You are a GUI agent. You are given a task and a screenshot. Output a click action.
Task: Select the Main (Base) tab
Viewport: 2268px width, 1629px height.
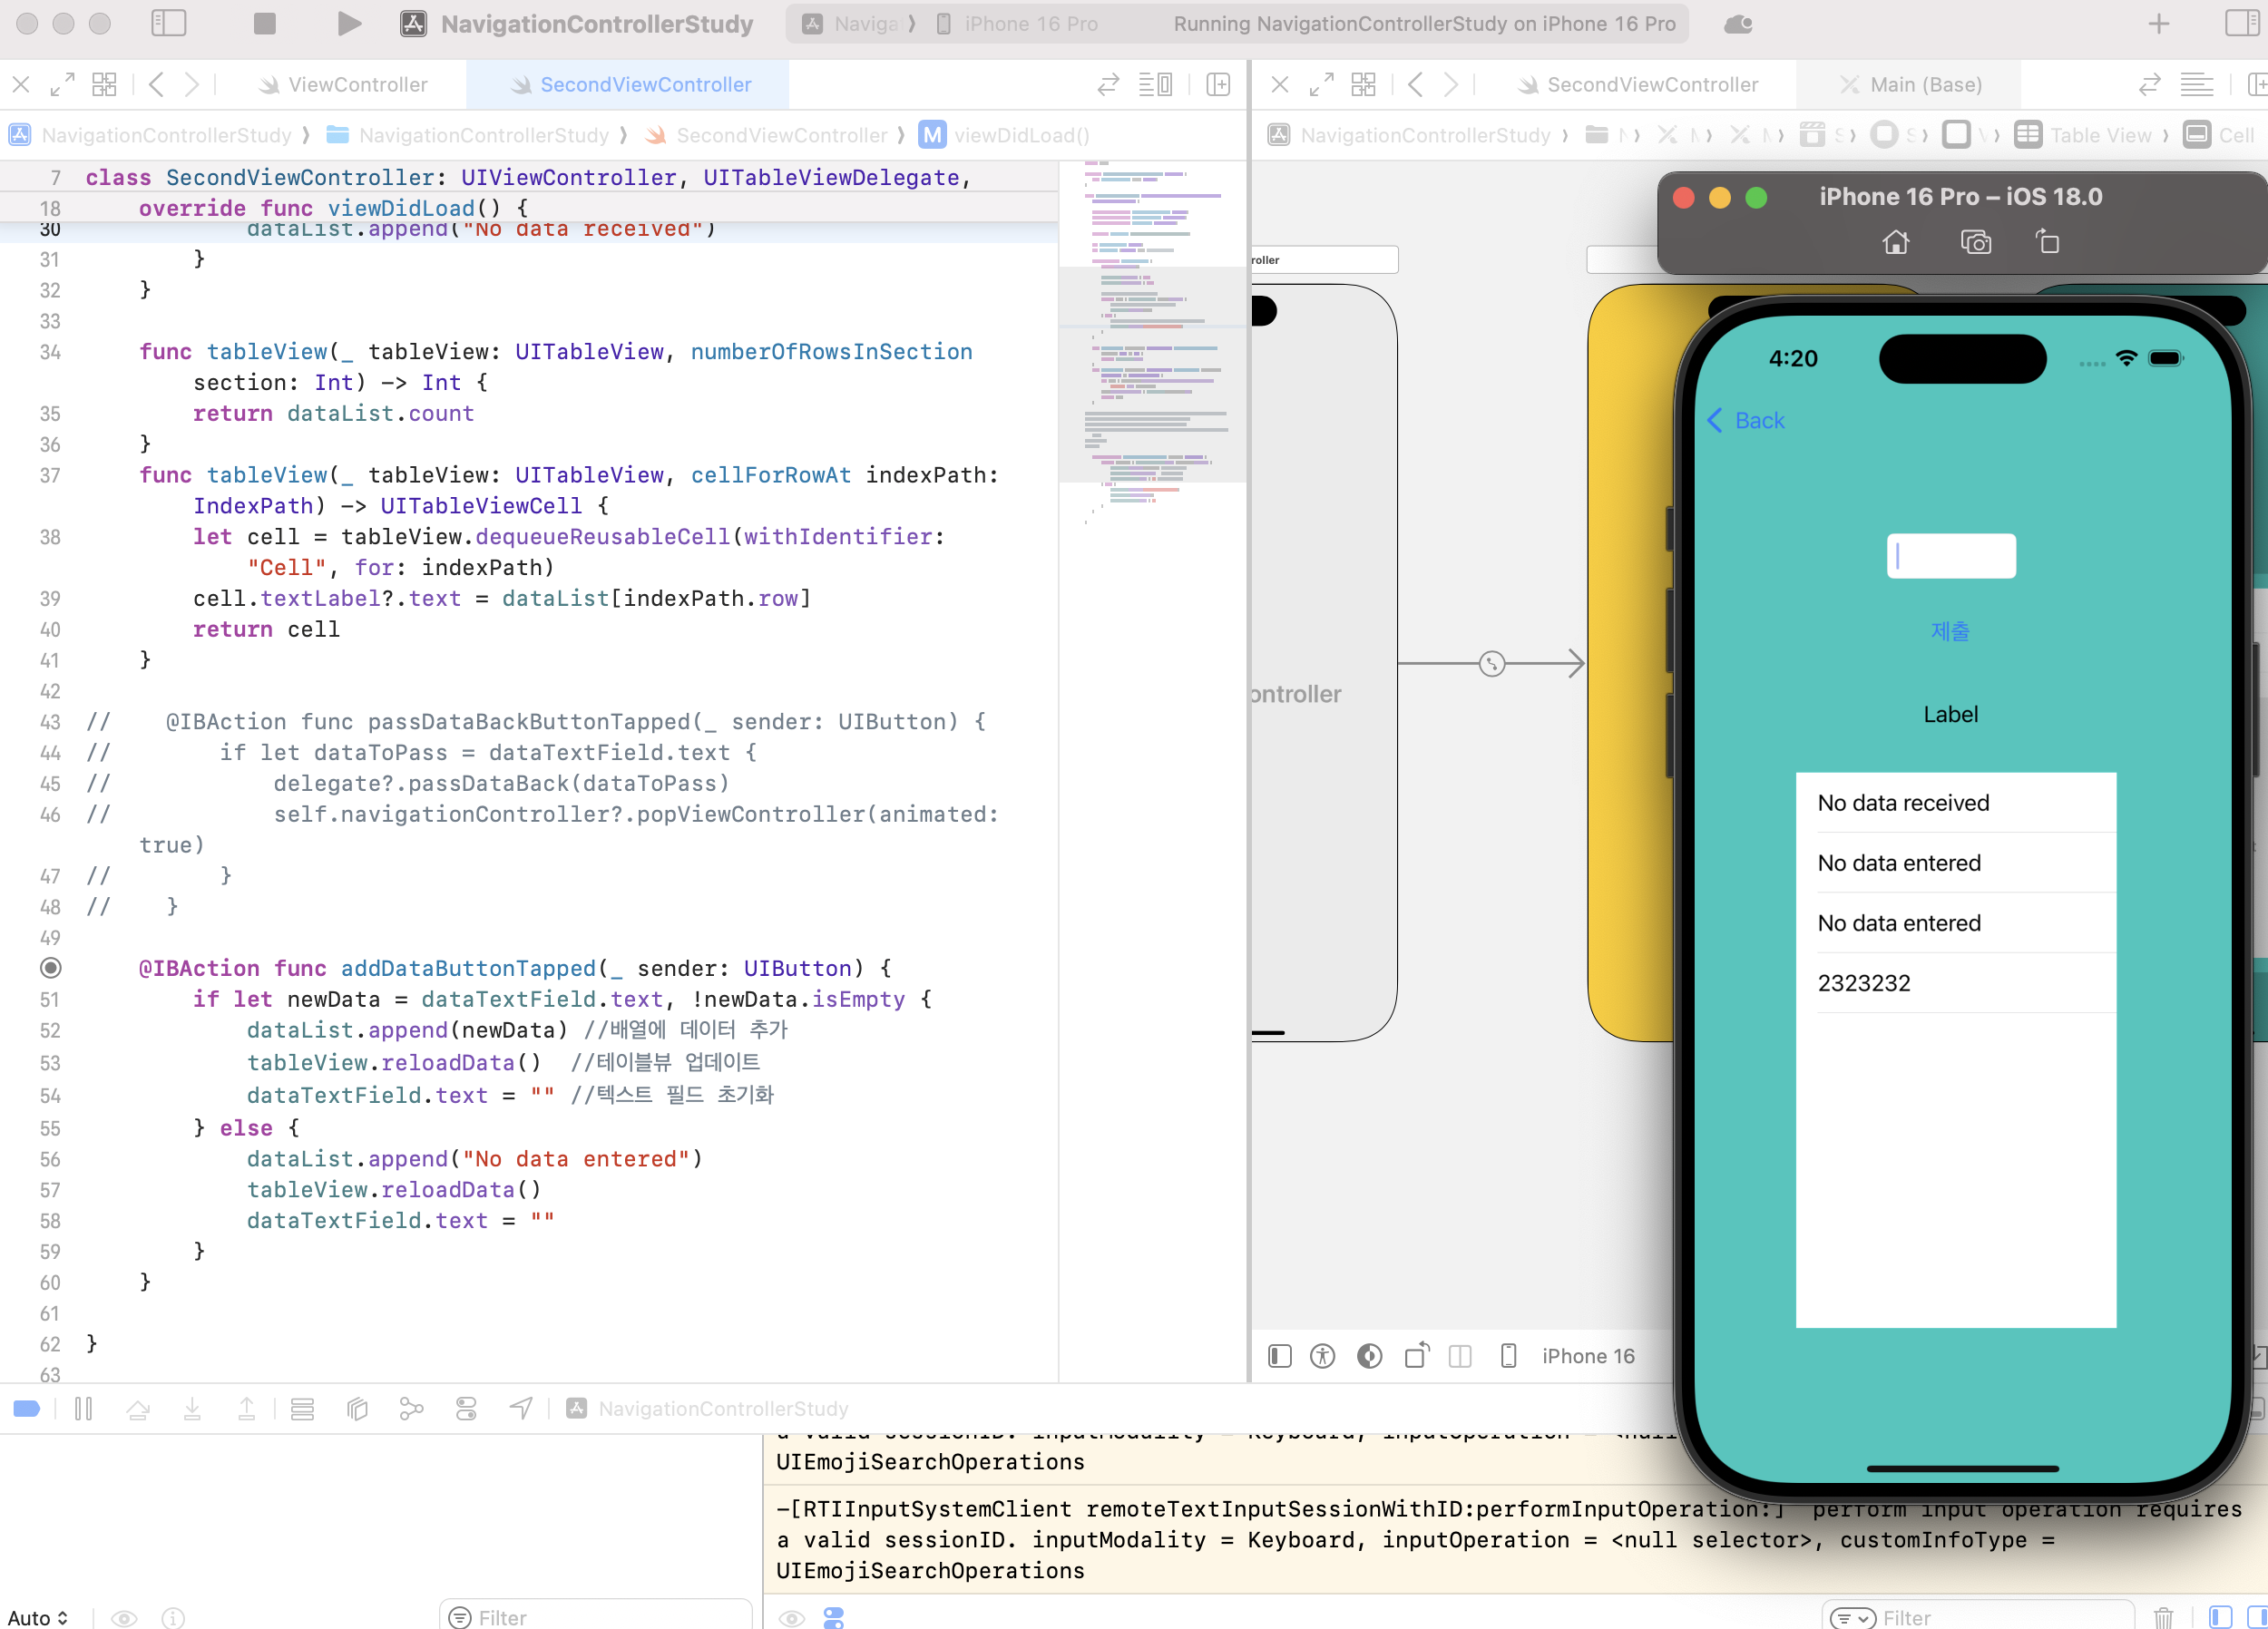pos(1924,84)
